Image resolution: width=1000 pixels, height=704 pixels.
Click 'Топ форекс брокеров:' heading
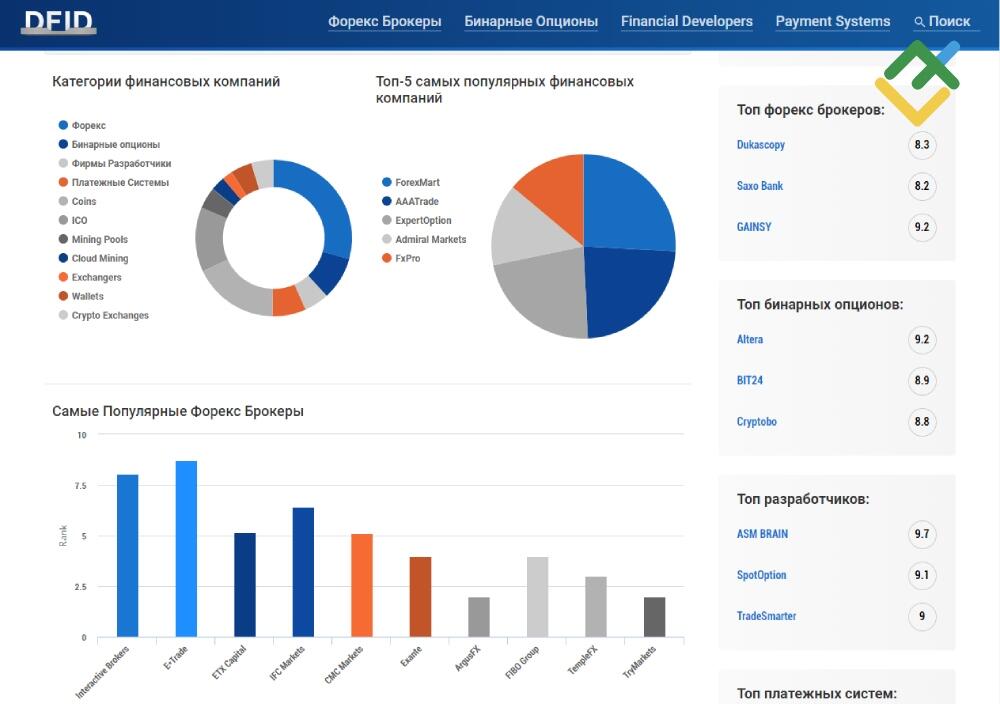coord(811,110)
